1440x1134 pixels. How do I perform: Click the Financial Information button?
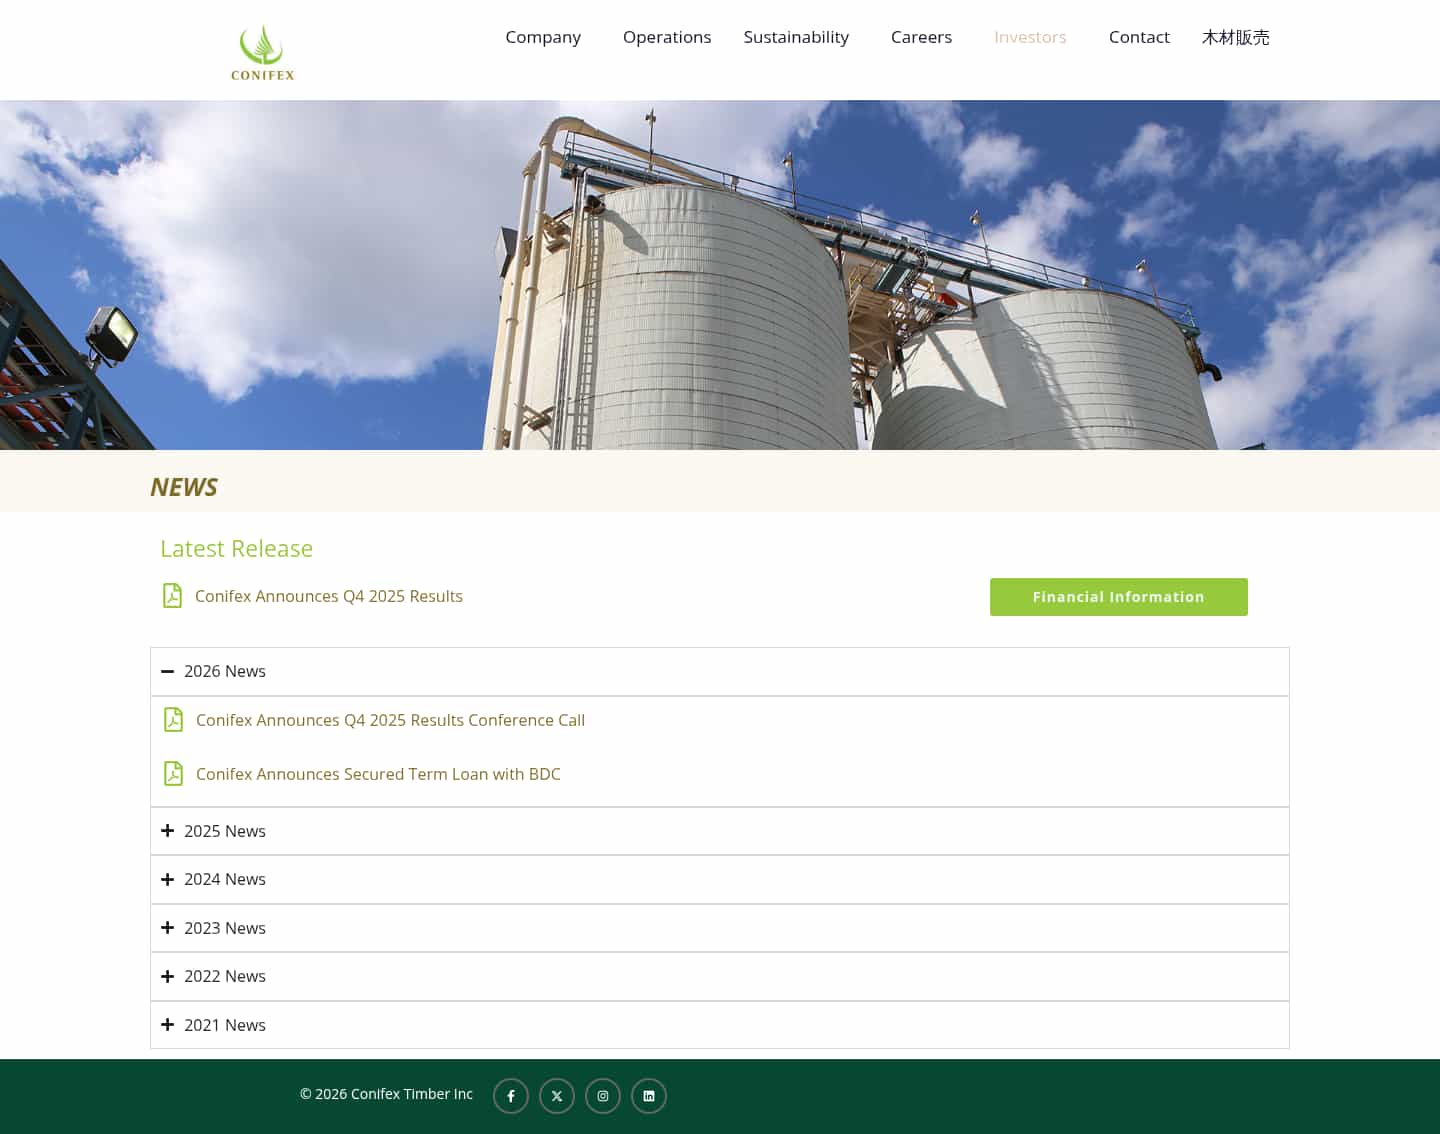(1118, 597)
